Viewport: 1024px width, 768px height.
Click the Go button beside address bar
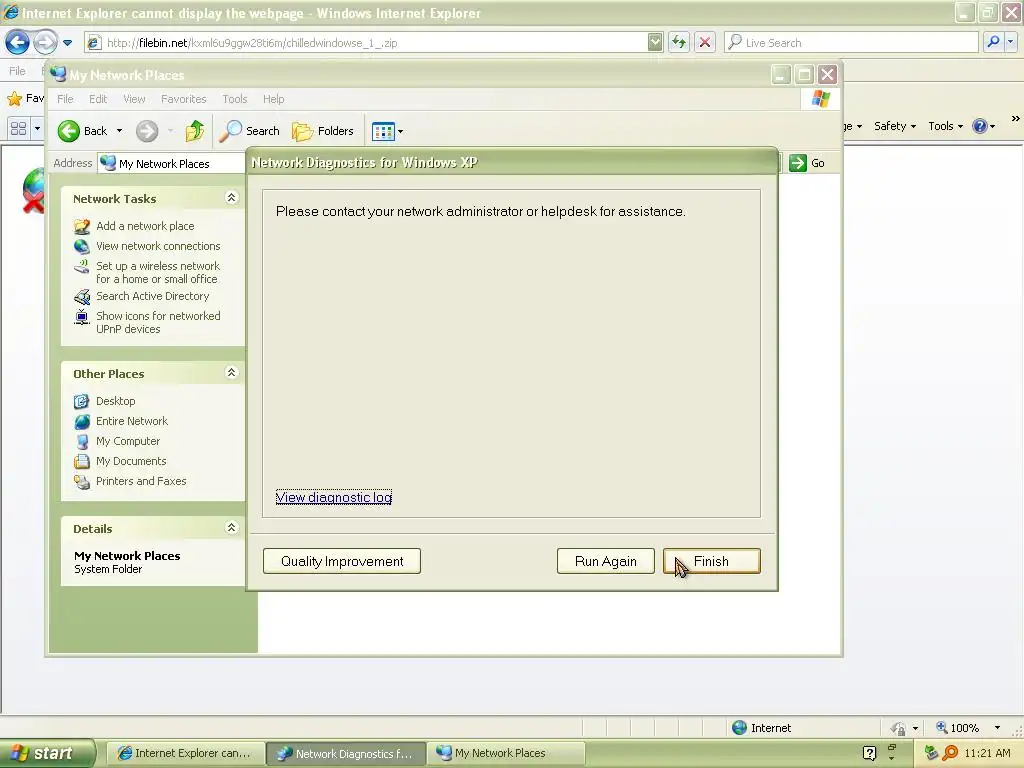point(807,163)
